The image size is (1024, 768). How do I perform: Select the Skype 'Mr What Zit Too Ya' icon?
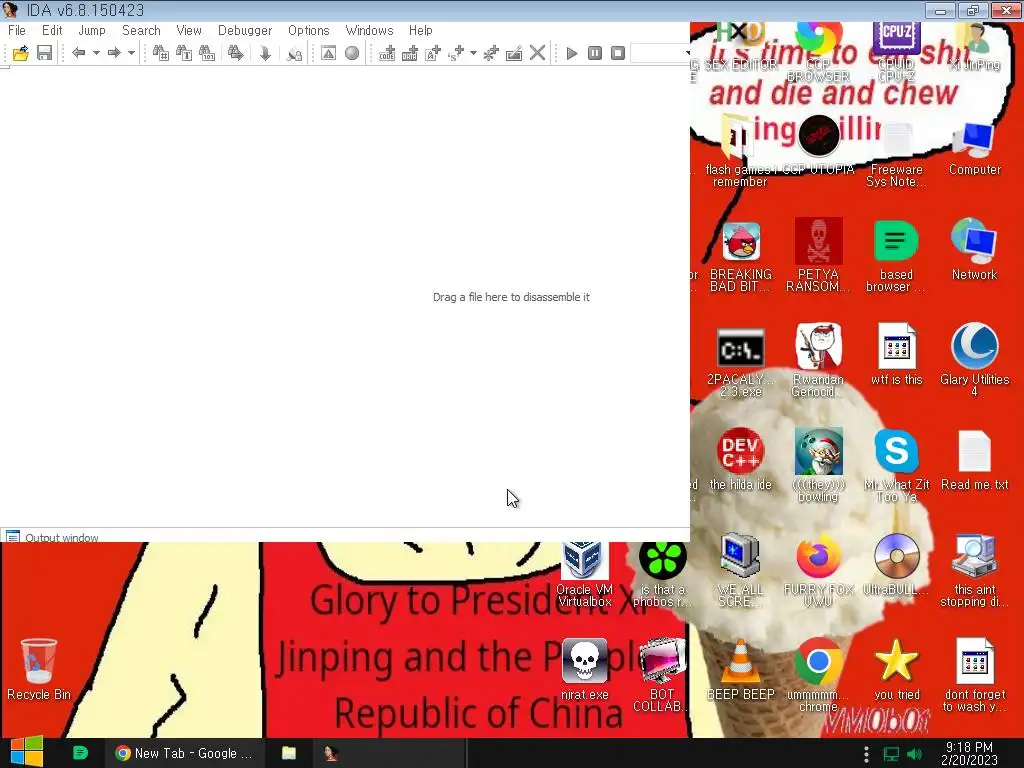click(x=897, y=466)
